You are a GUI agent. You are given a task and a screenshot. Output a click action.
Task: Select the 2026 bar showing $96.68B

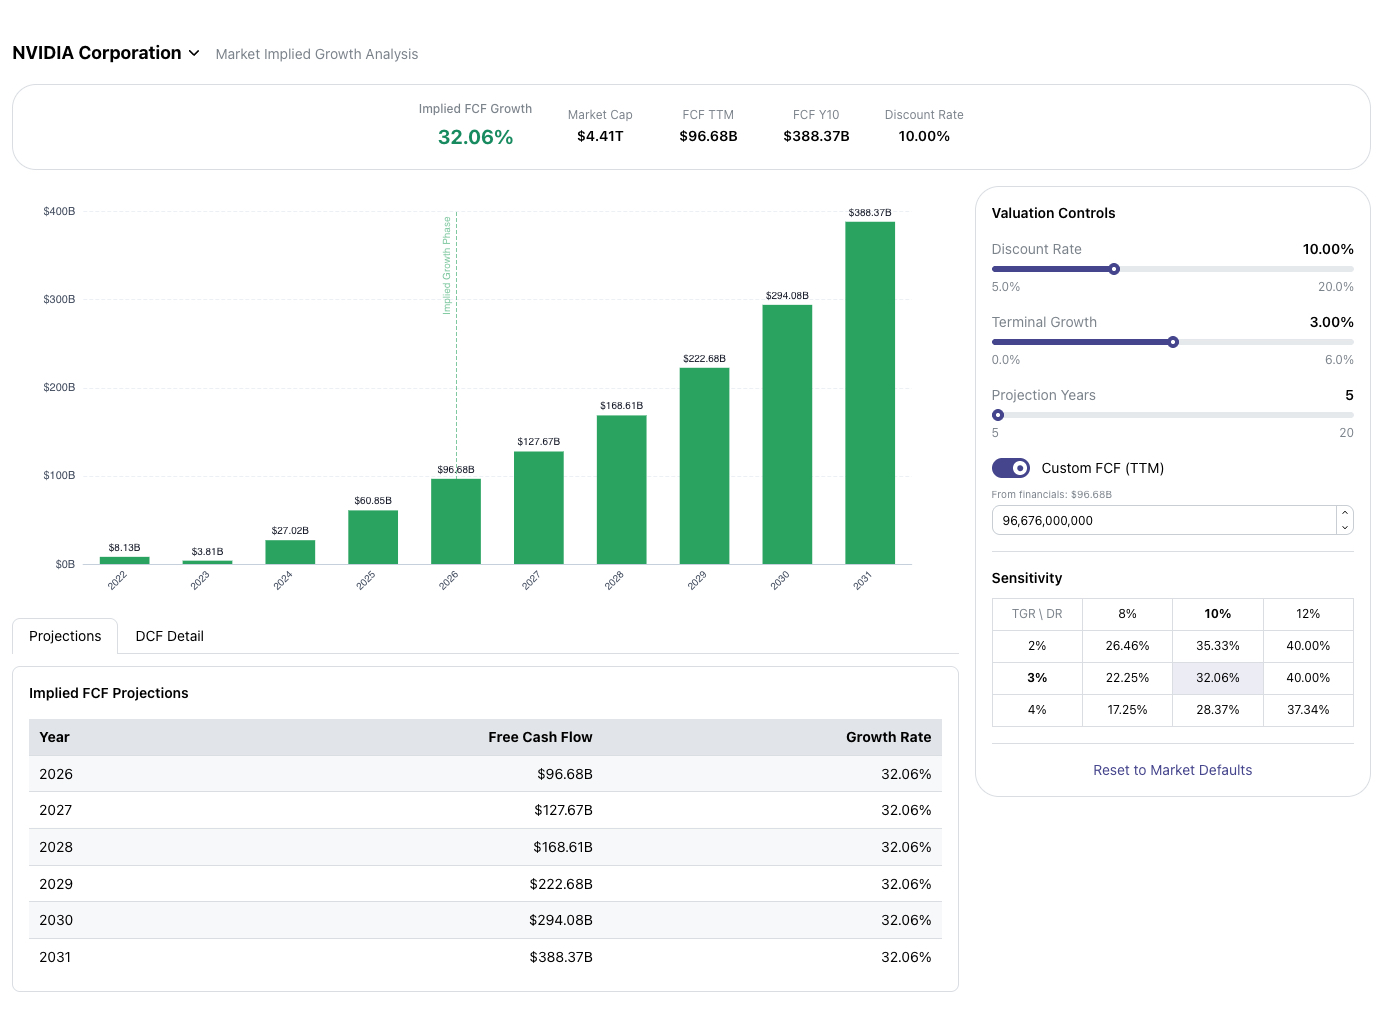455,520
